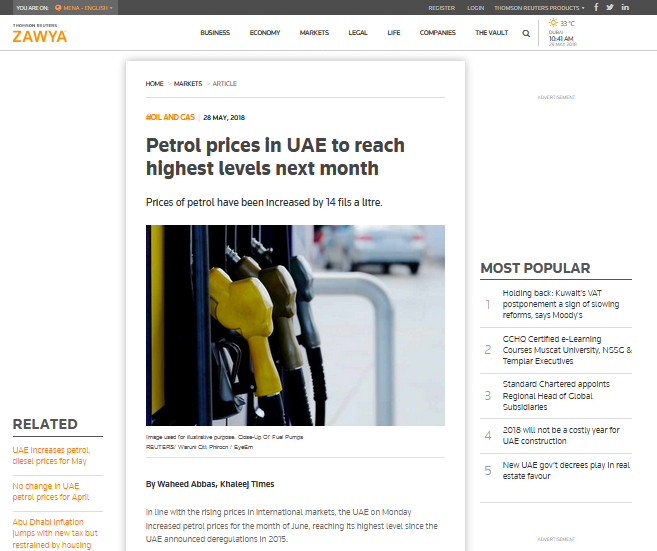Click the MOST POPULAR heading
The image size is (657, 551).
(x=535, y=268)
